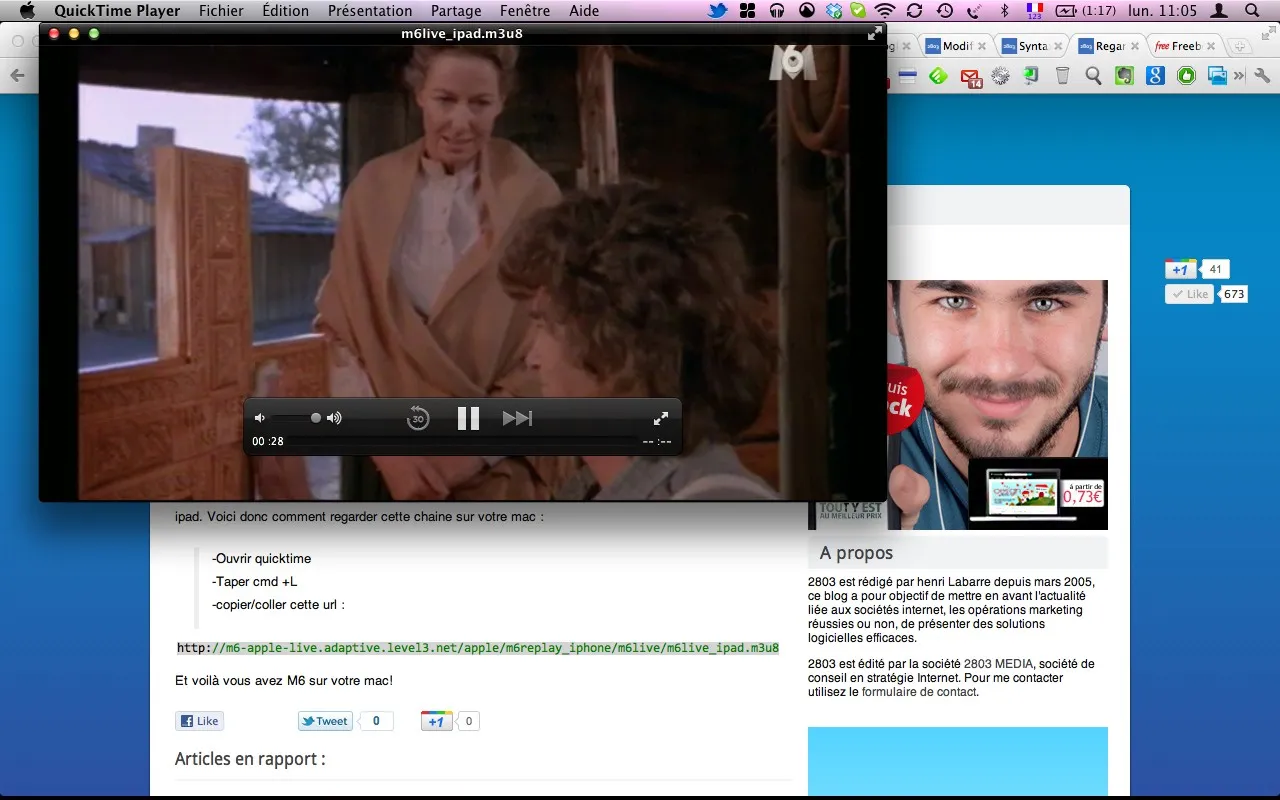The height and width of the screenshot is (800, 1280).
Task: Open a new browser tab with plus button
Action: (x=1239, y=46)
